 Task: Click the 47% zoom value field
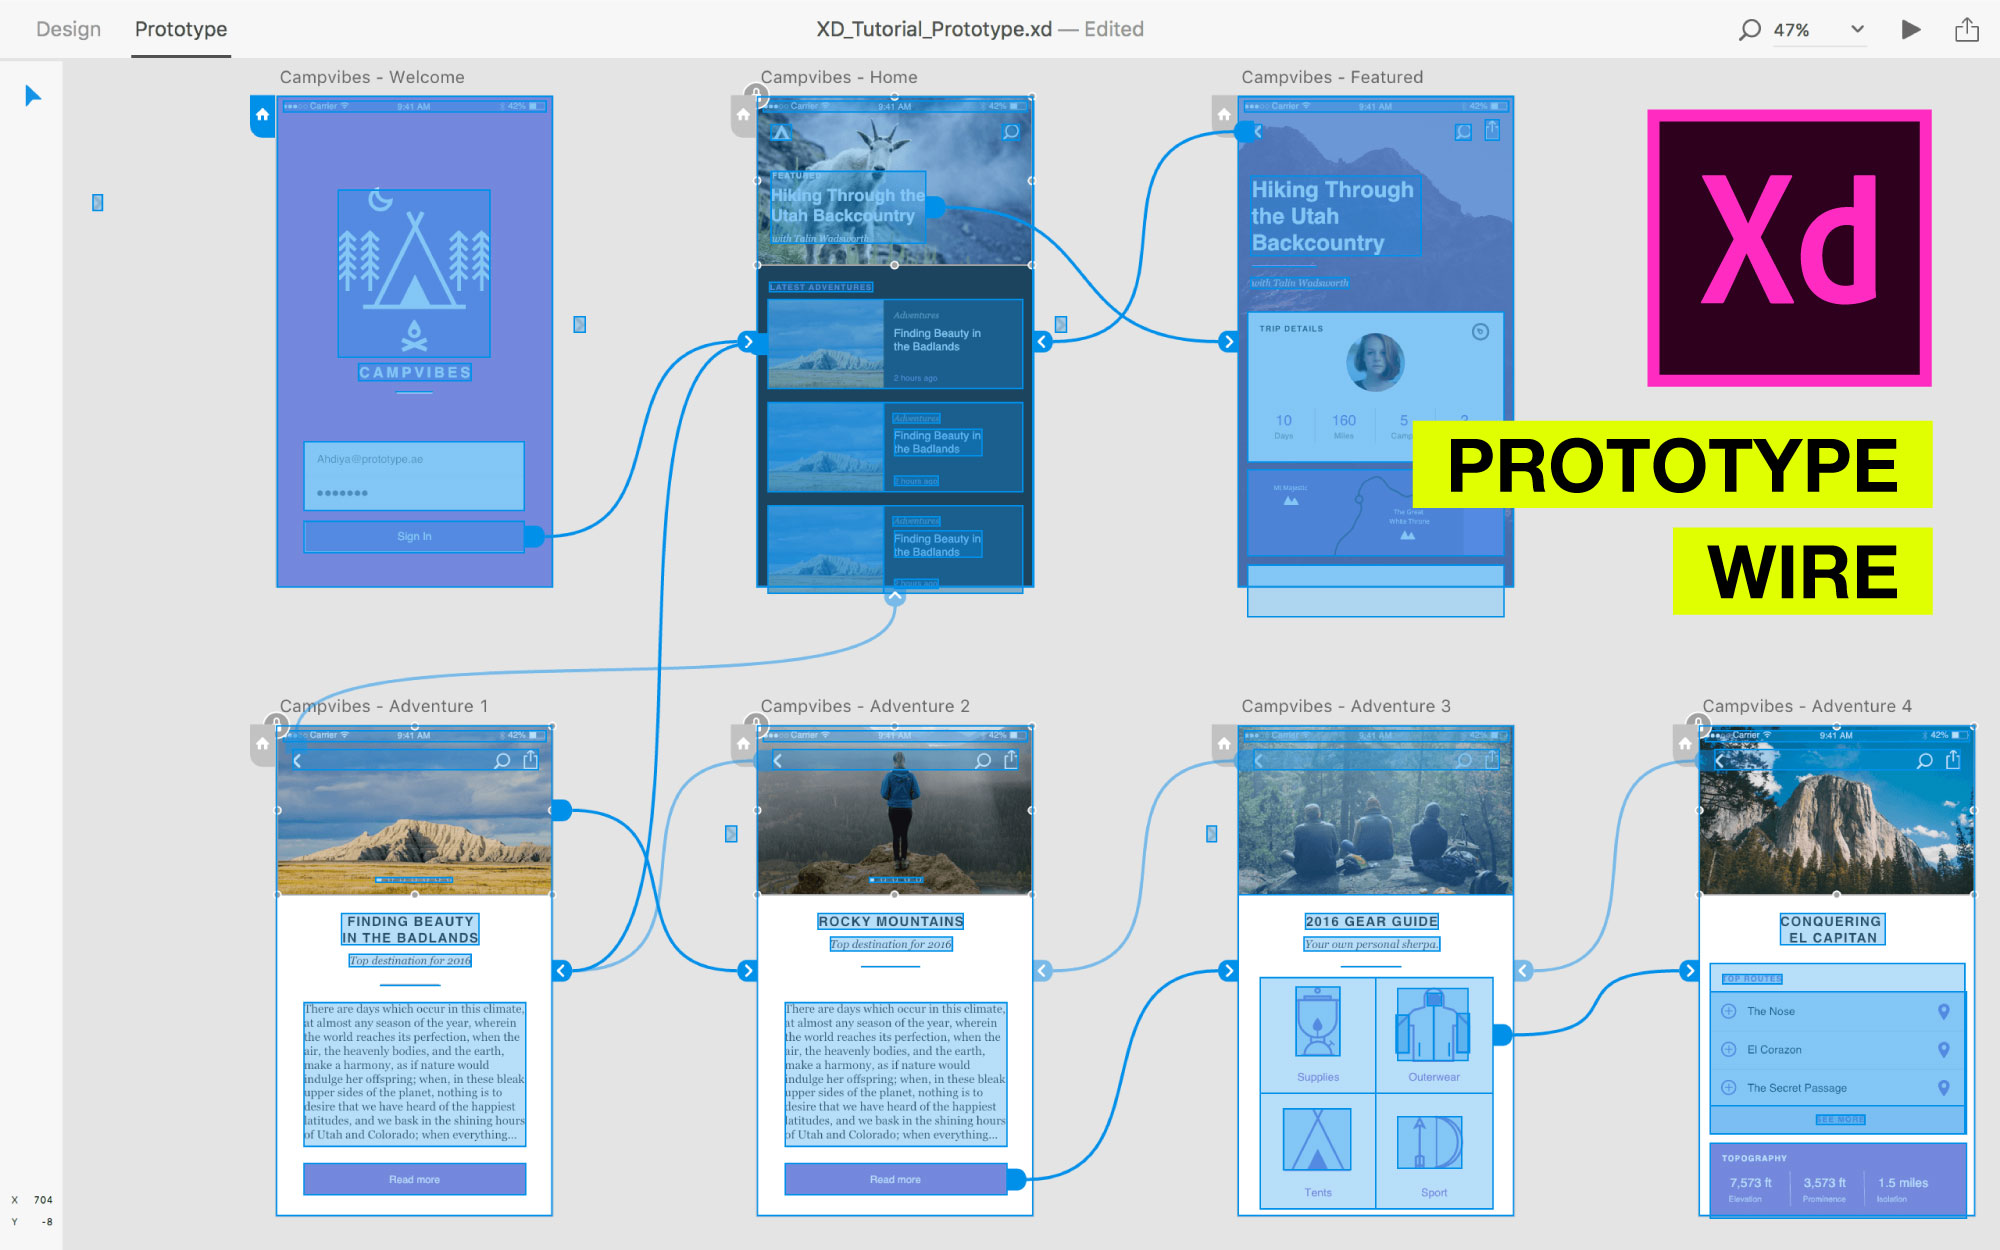[1791, 30]
